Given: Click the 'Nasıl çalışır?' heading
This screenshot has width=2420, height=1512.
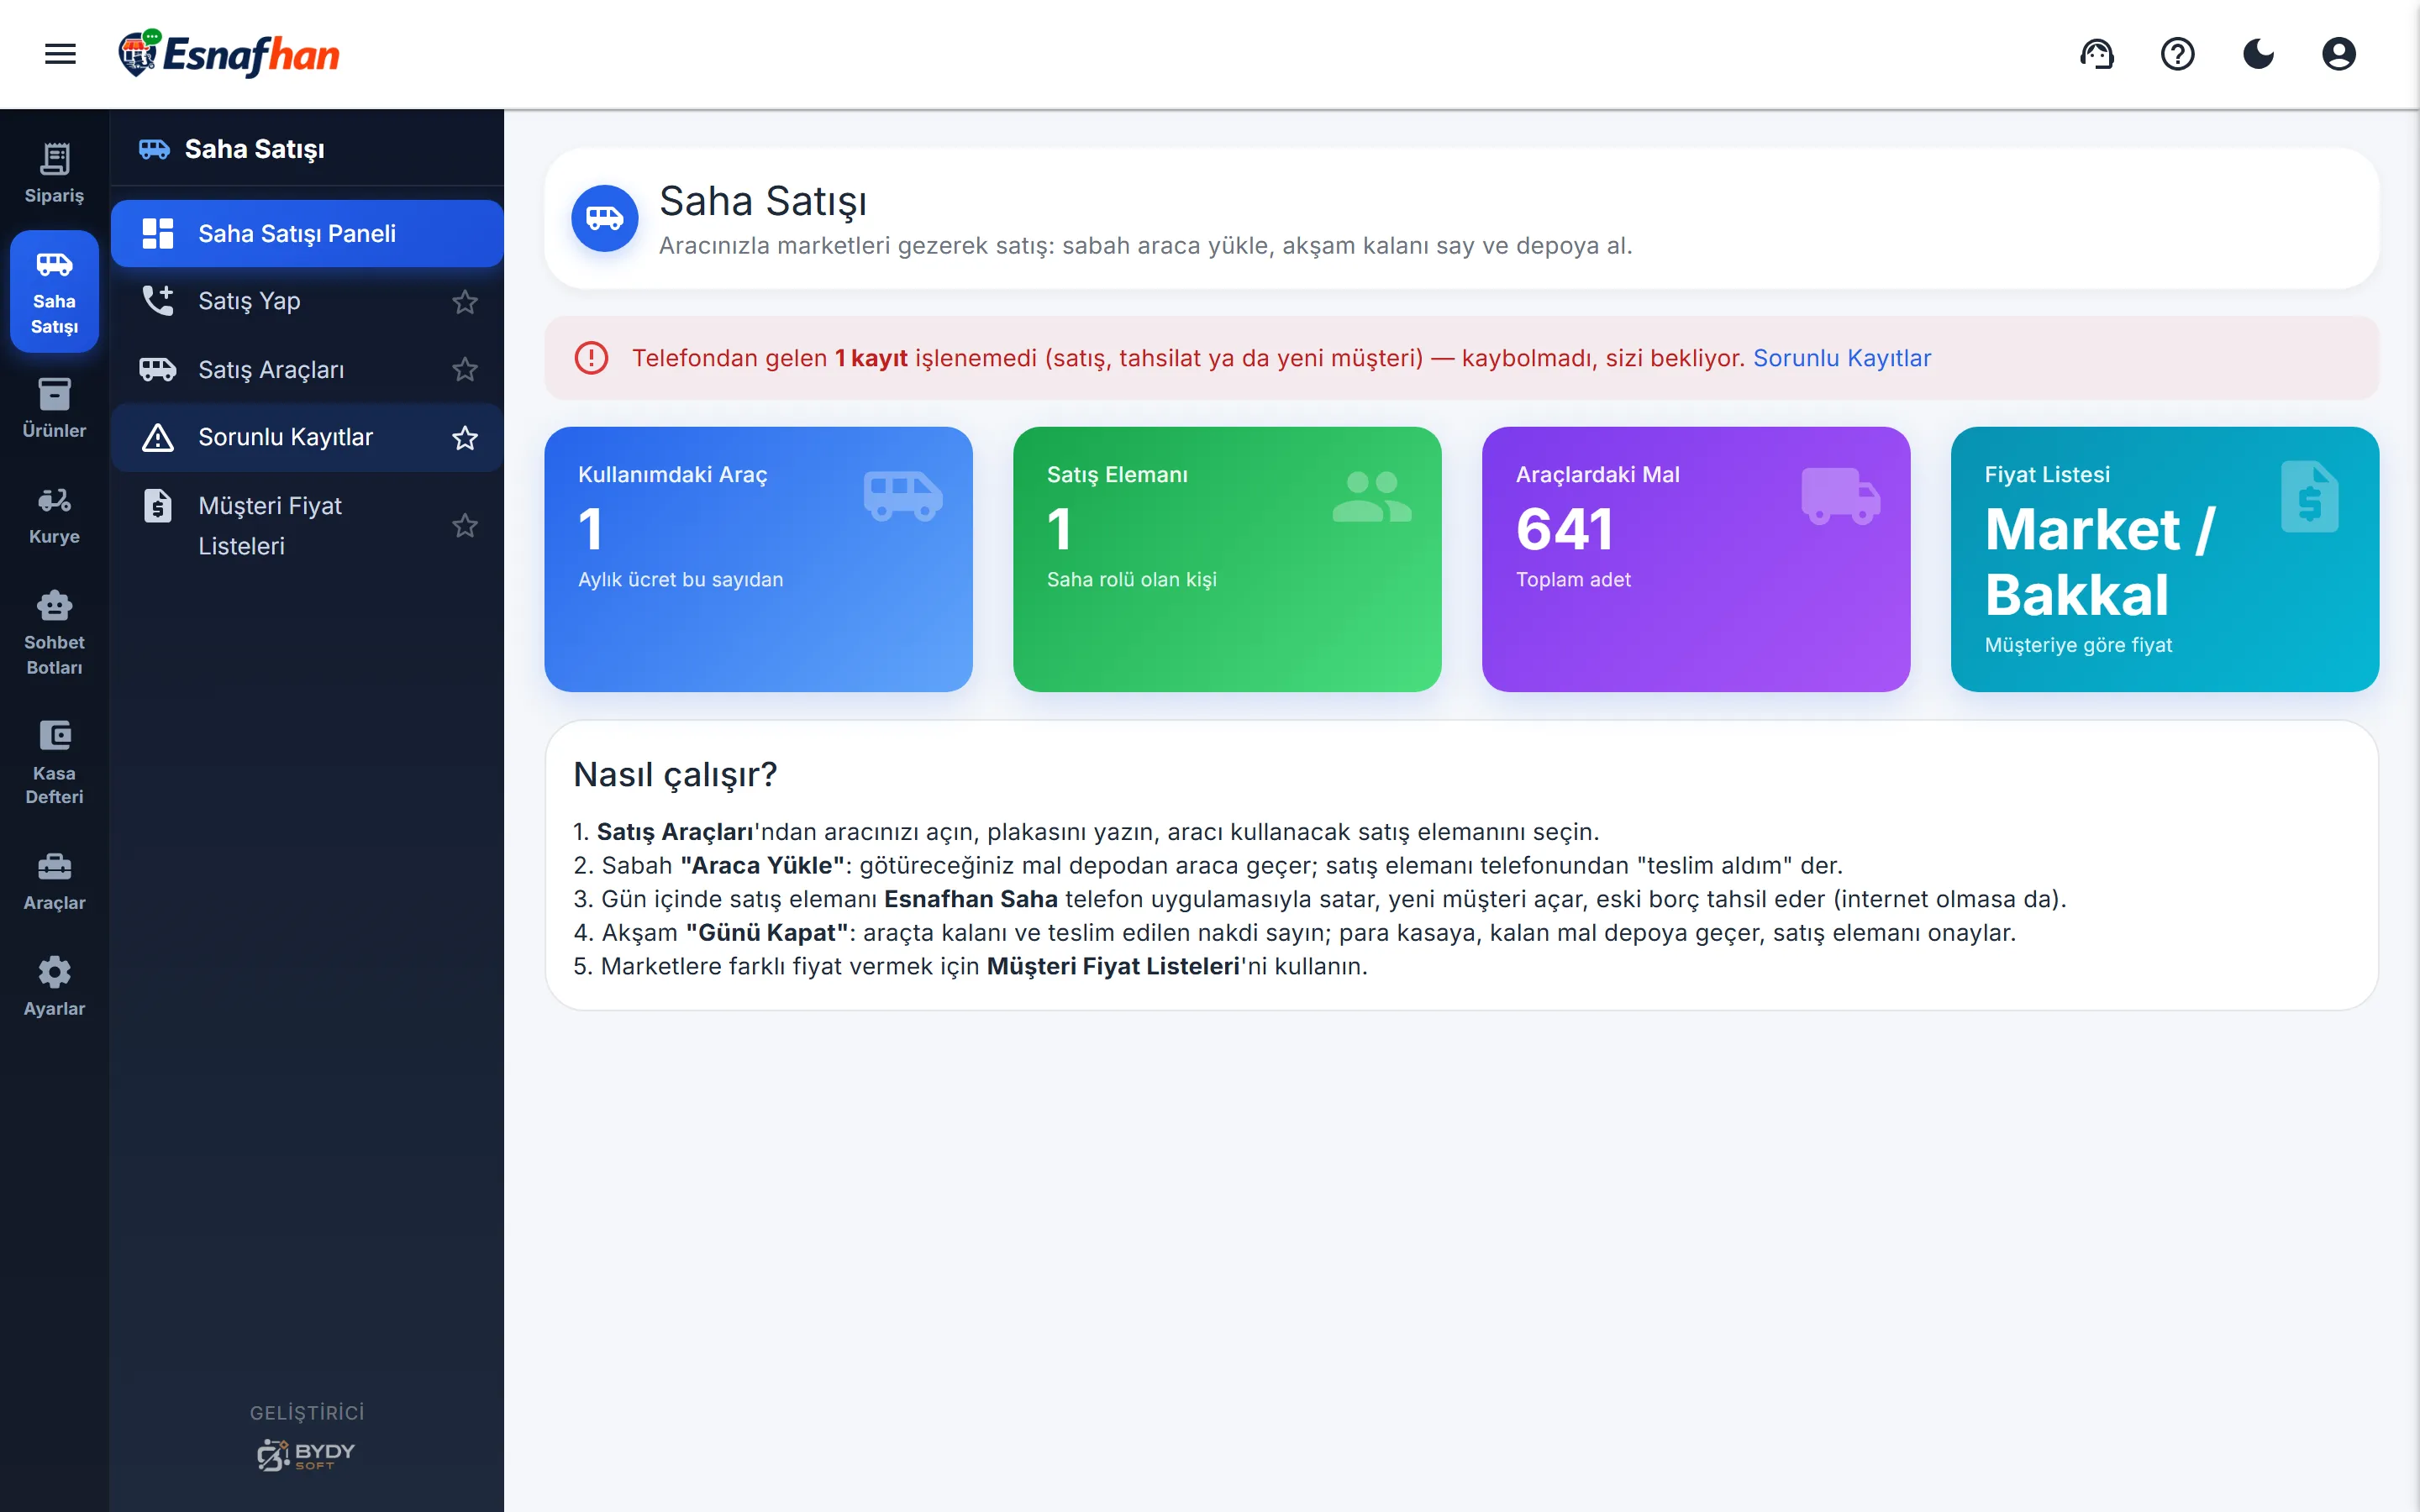Looking at the screenshot, I should [x=675, y=774].
